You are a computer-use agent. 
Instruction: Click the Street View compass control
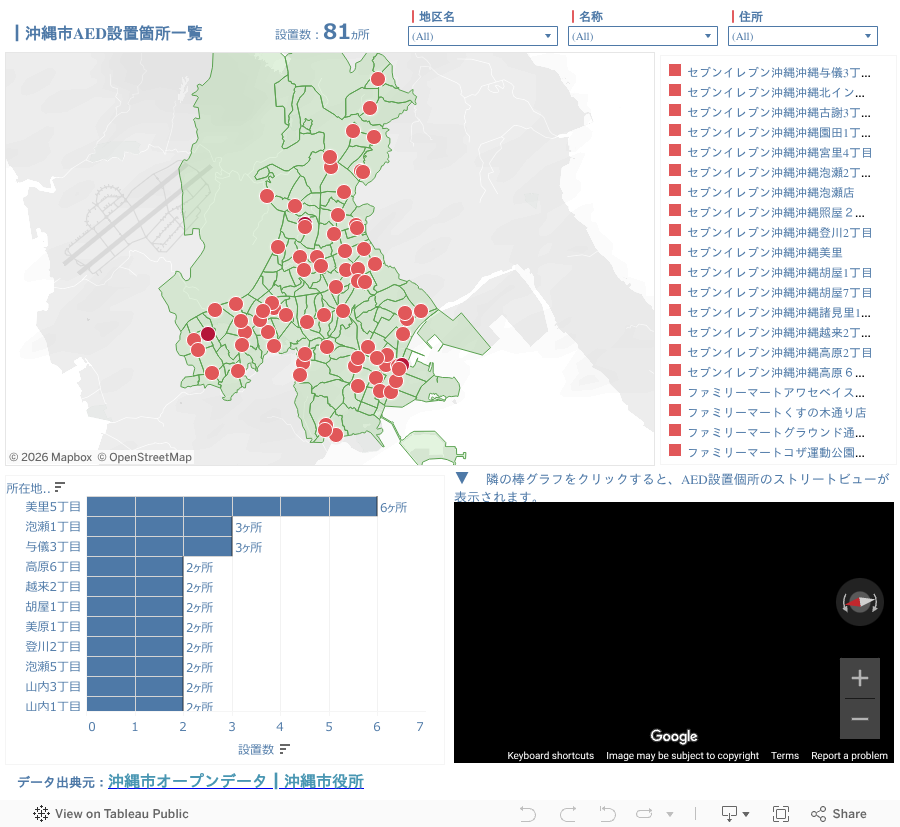(859, 602)
